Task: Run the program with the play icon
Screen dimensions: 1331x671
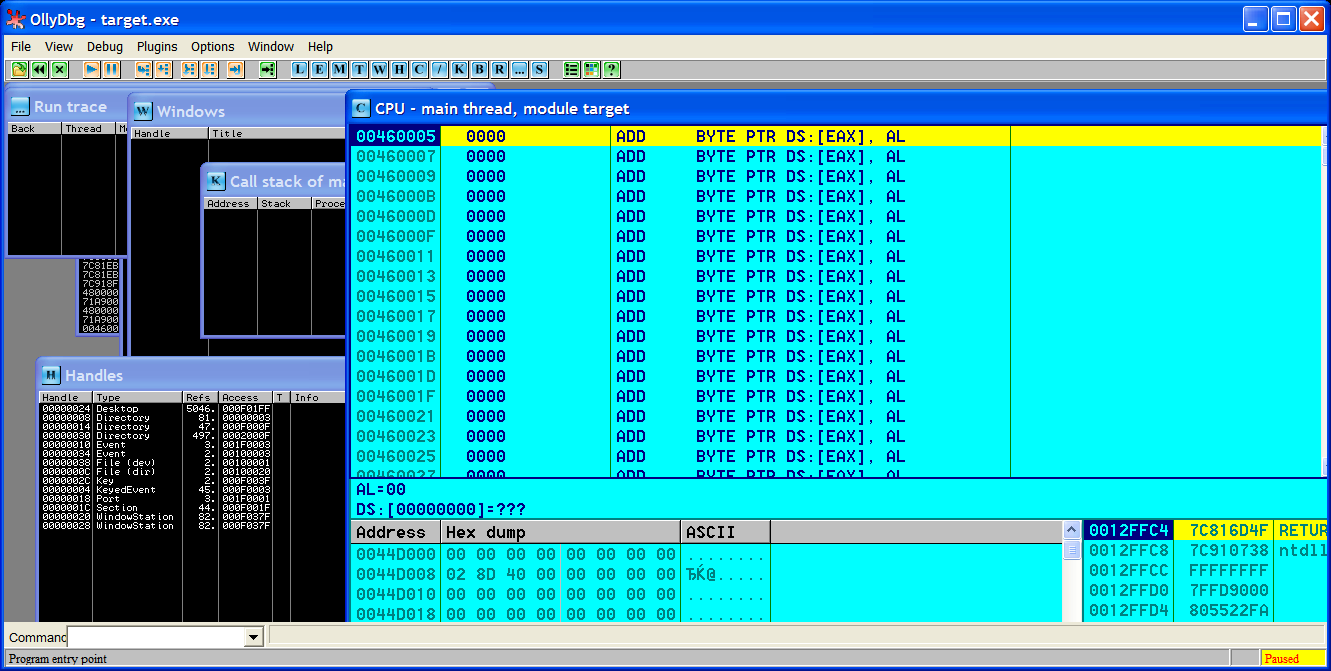Action: 91,69
